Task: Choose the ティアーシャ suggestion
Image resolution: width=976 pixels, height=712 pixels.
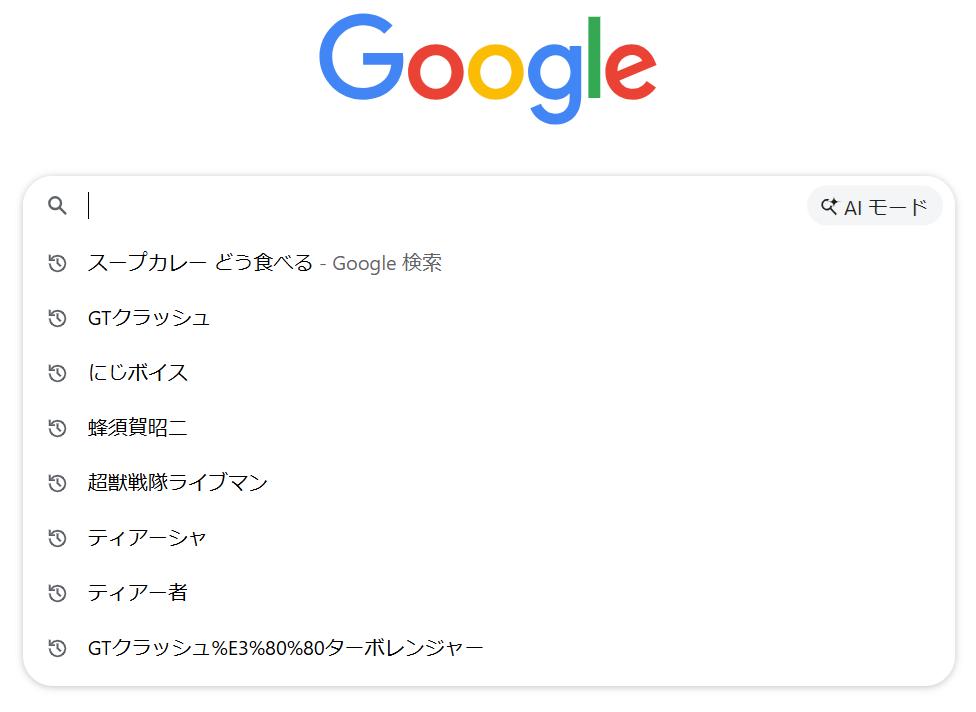Action: 147,538
